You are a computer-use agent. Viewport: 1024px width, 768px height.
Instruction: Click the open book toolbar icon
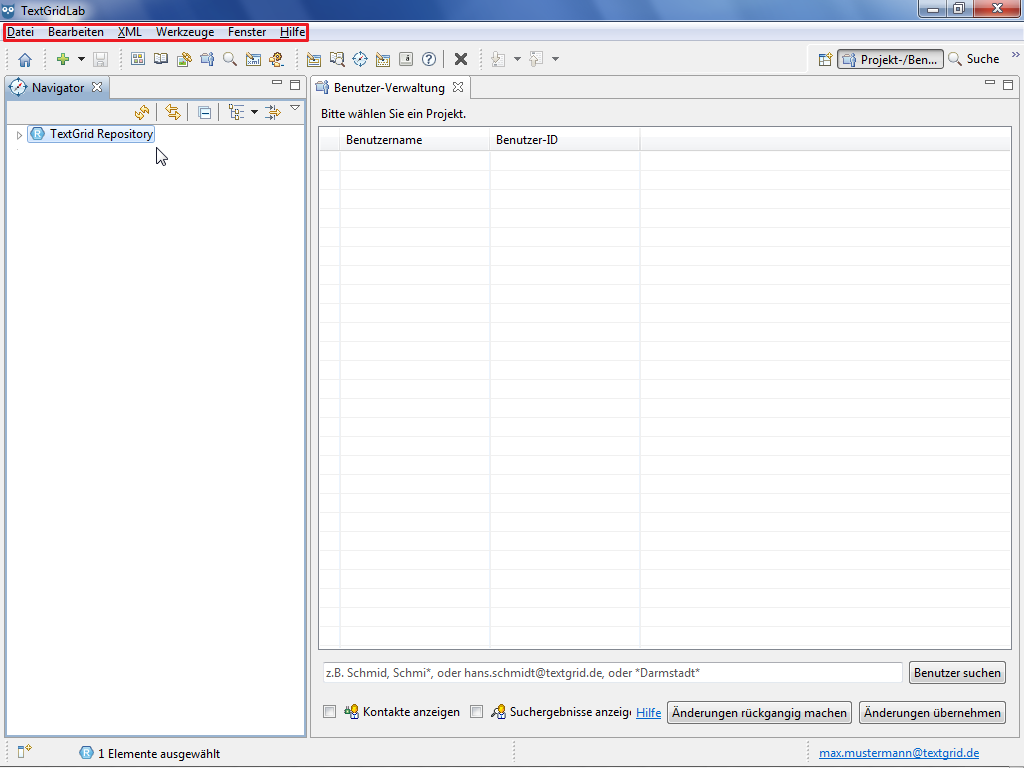click(161, 59)
